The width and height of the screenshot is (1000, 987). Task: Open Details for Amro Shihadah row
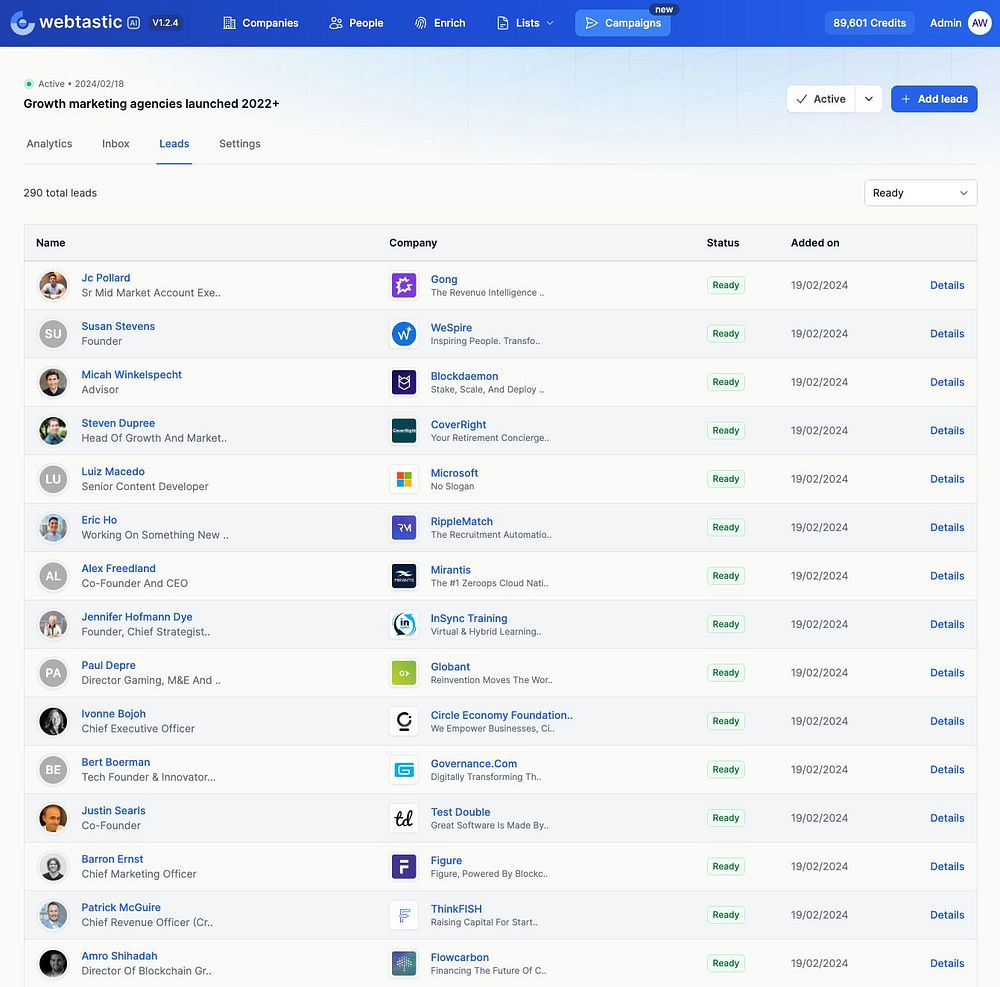coord(947,963)
